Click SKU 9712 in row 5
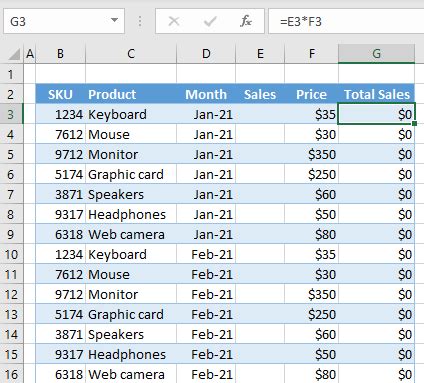Image resolution: width=424 pixels, height=383 pixels. [60, 154]
